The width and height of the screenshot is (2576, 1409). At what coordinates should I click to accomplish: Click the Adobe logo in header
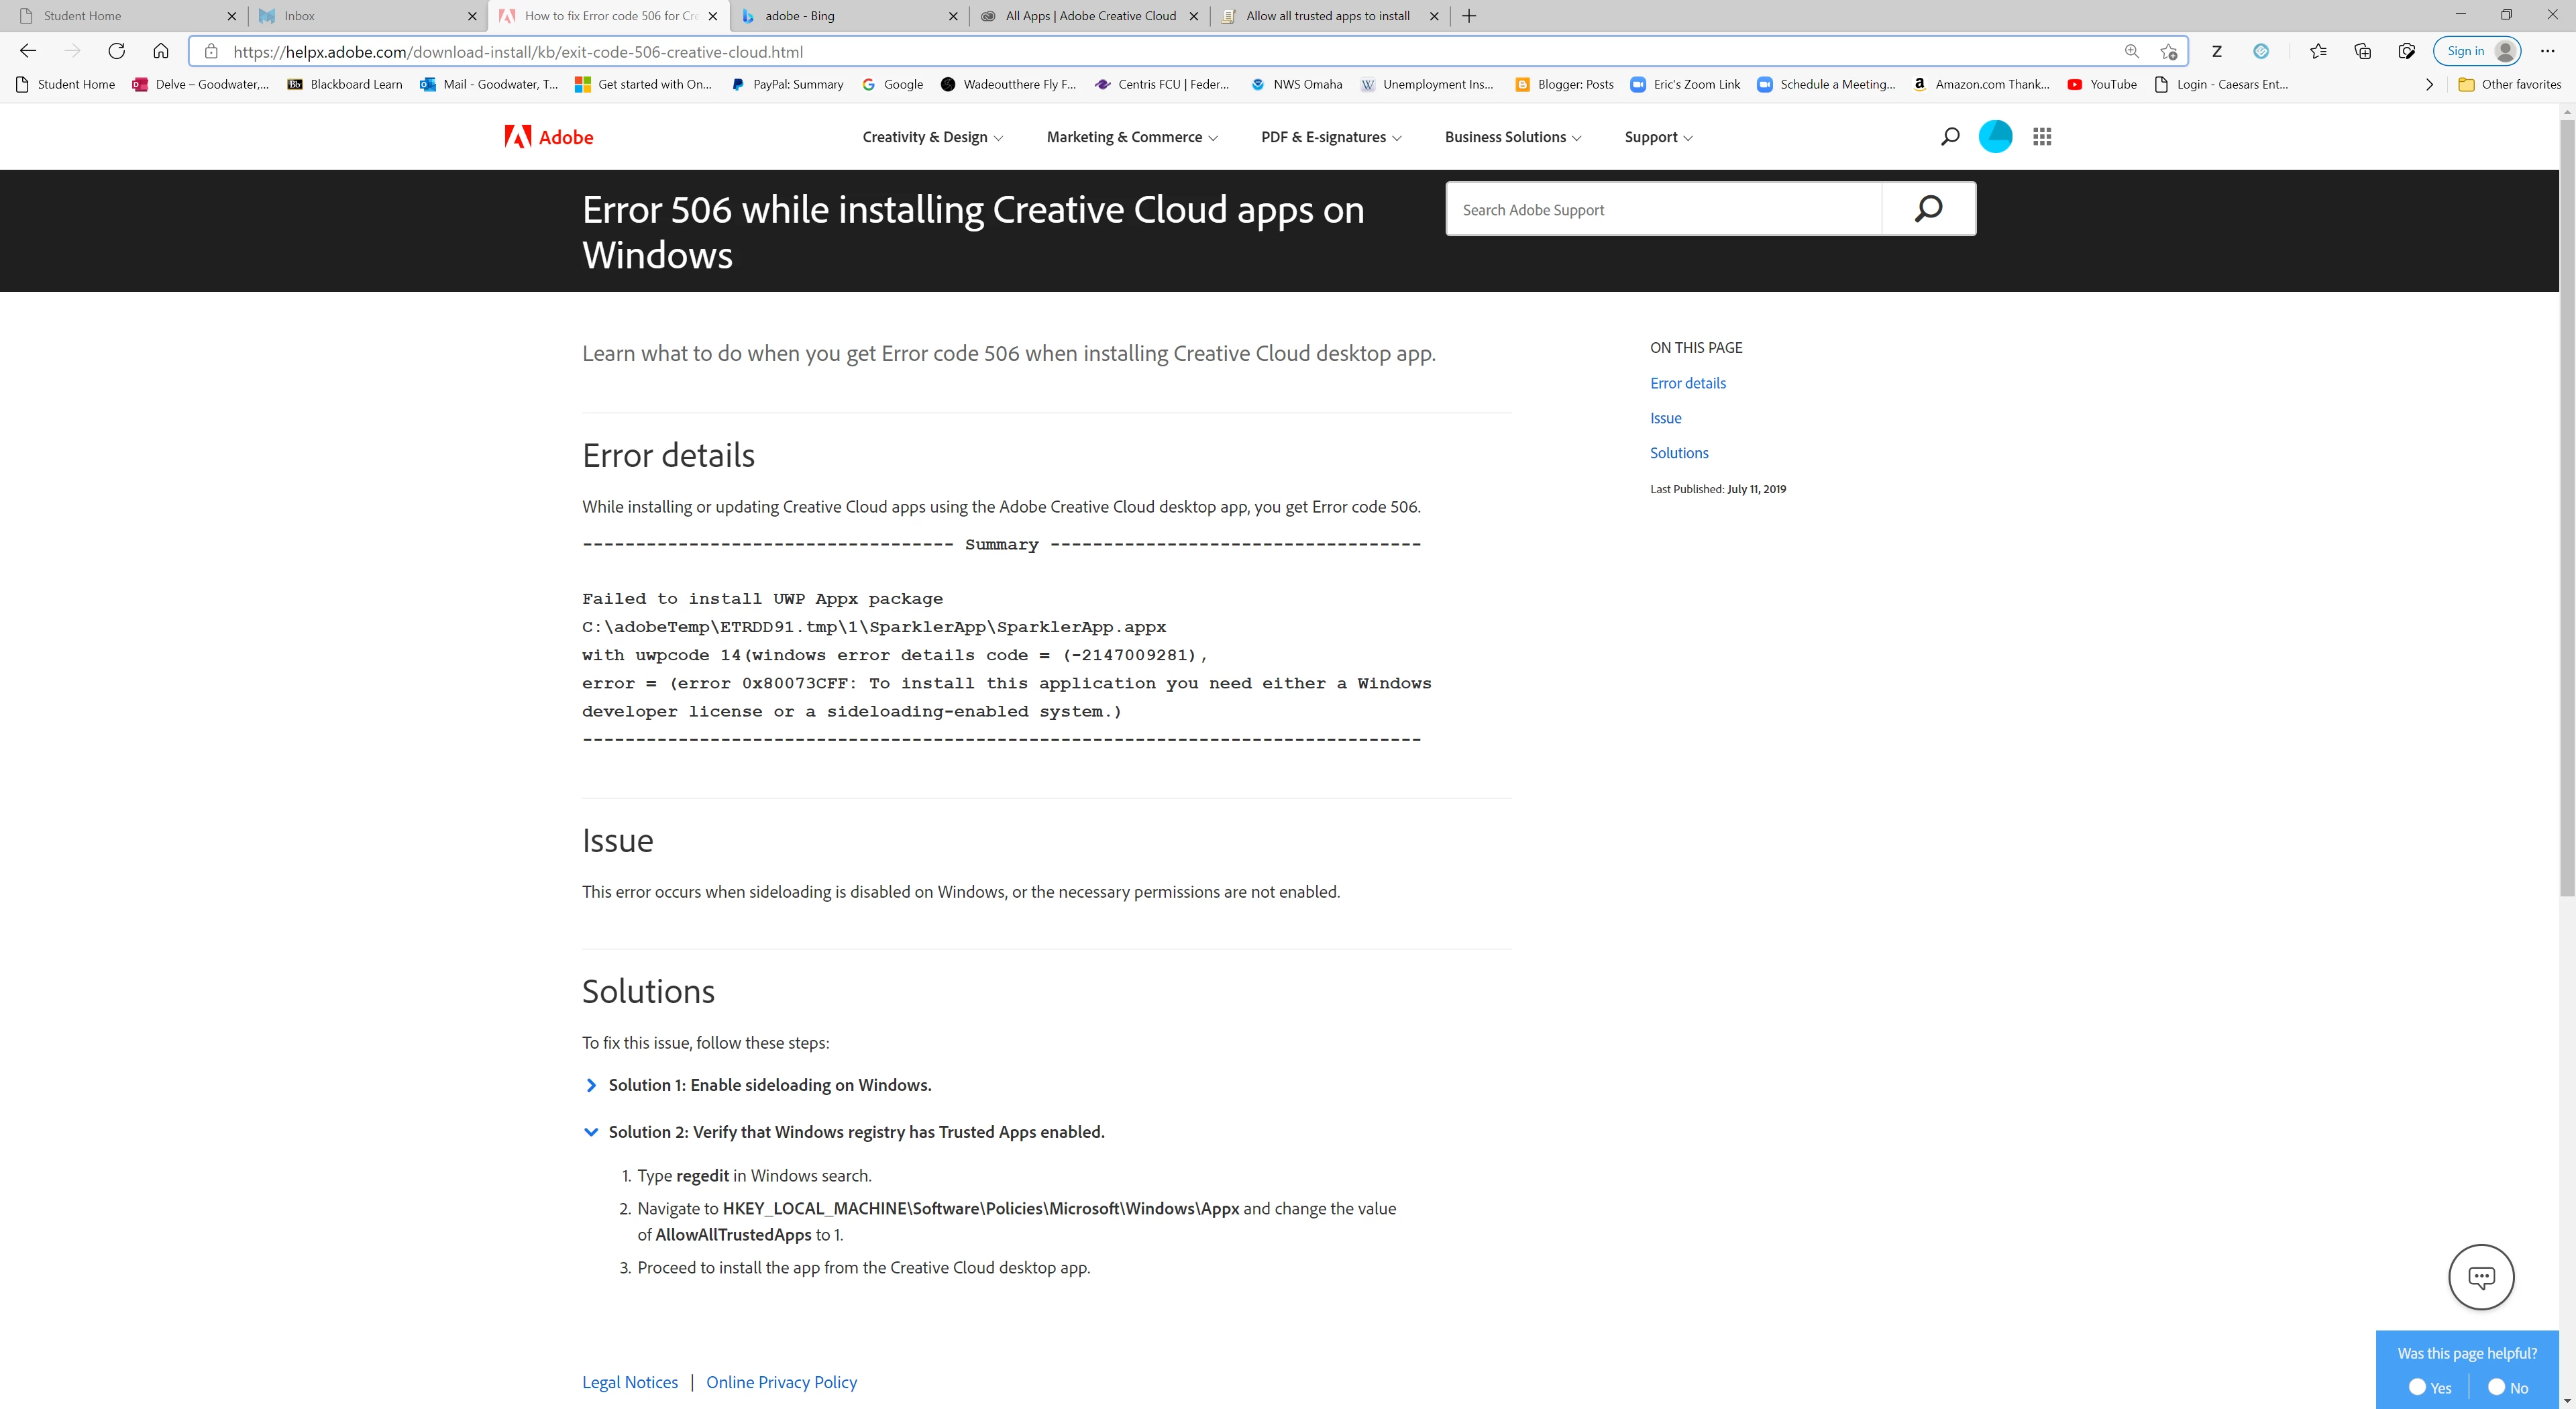click(548, 137)
